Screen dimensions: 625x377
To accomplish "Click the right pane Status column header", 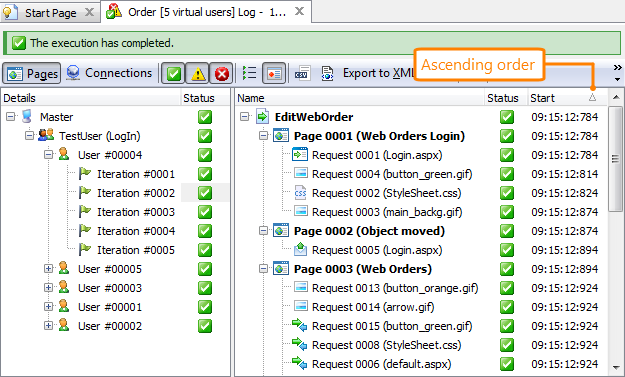I will [505, 98].
